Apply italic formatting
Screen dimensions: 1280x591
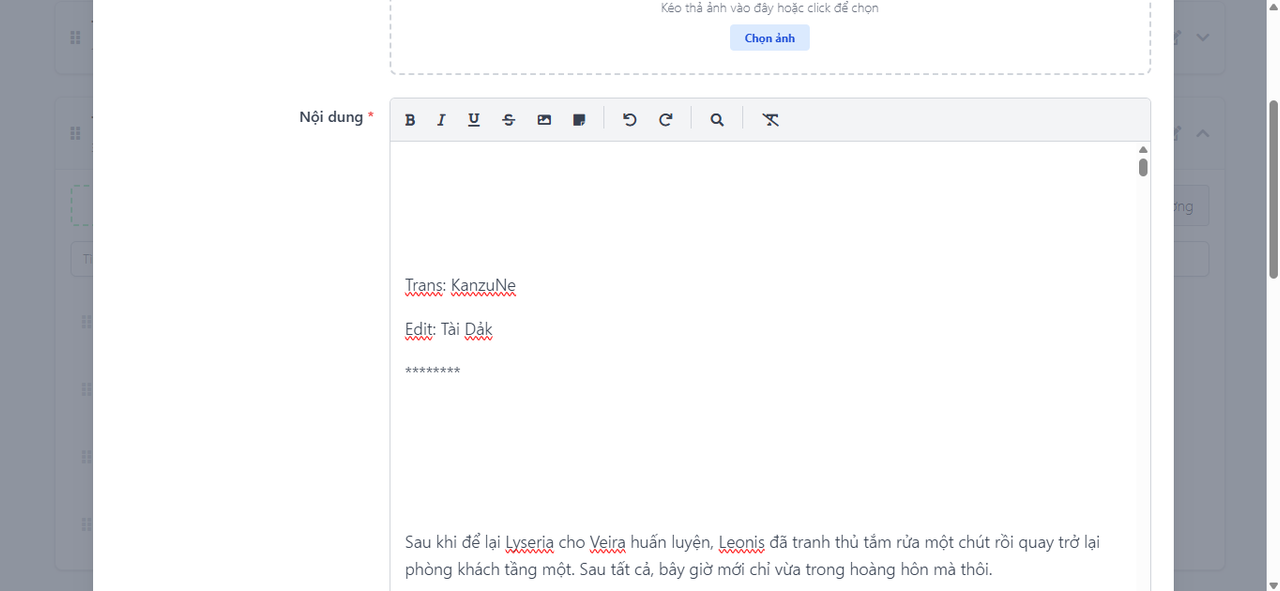(441, 120)
